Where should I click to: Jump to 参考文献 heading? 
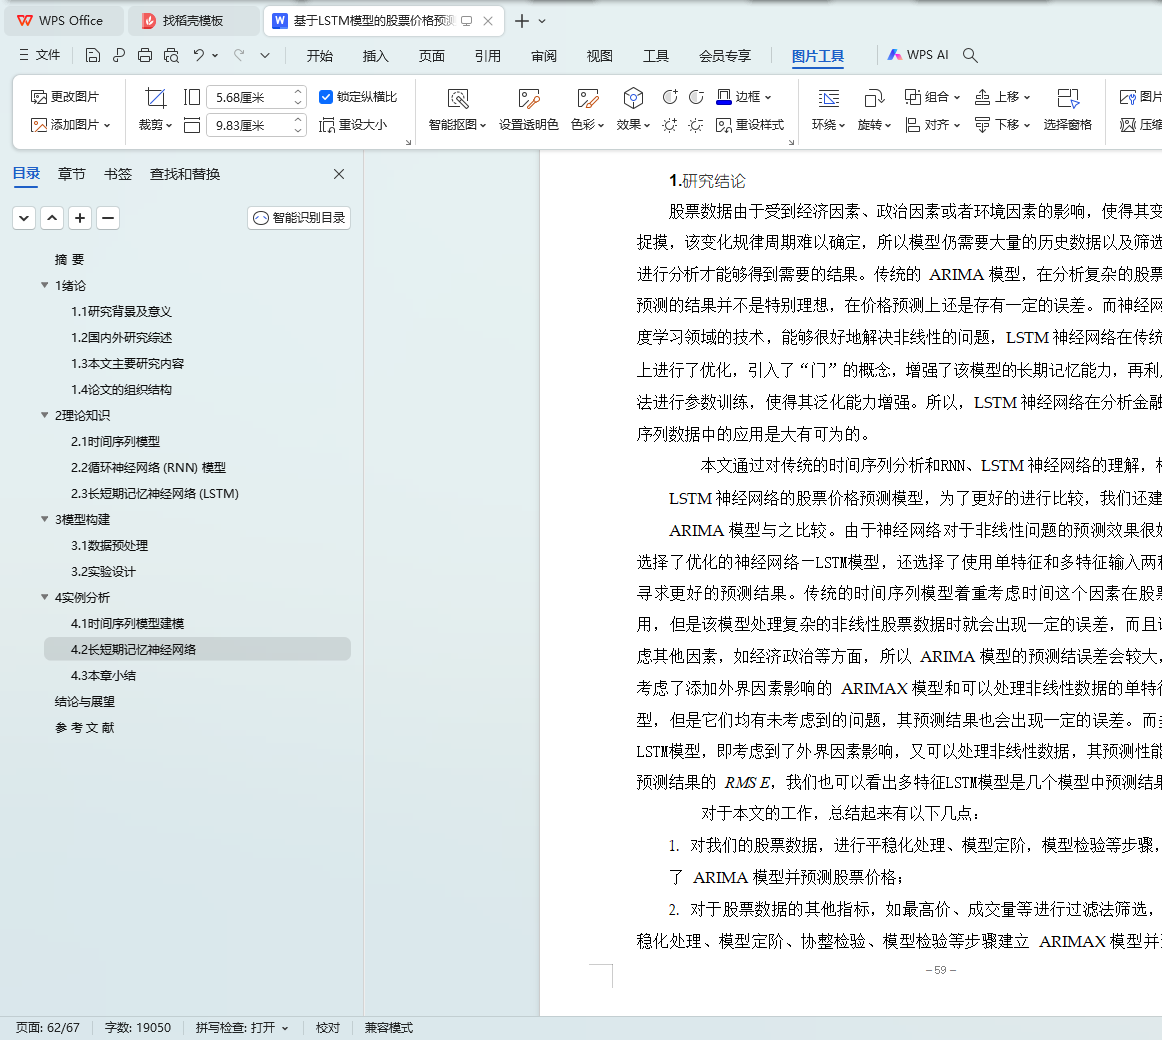coord(84,727)
